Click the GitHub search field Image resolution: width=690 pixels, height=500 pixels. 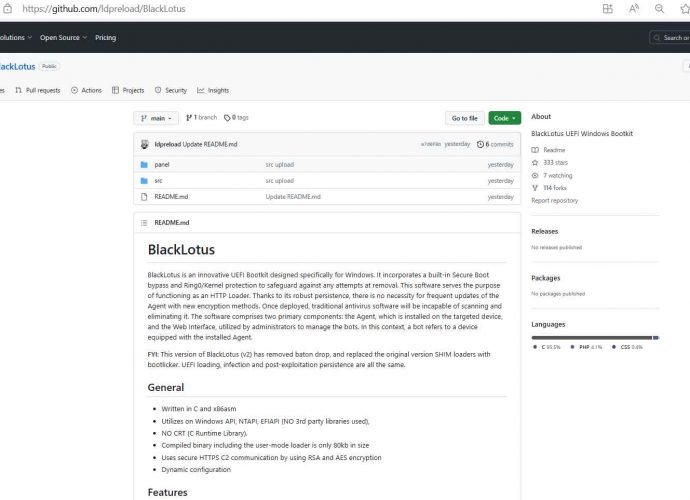[x=670, y=38]
